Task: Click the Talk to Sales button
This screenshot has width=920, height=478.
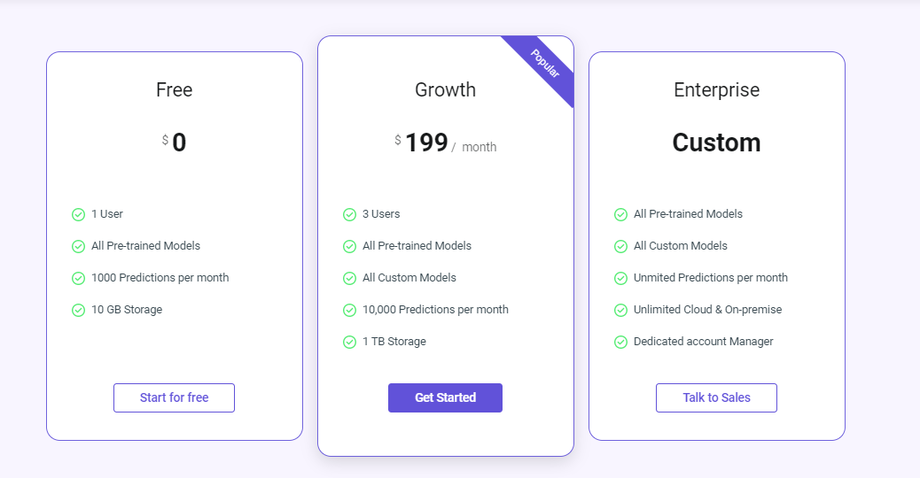Action: pos(716,398)
